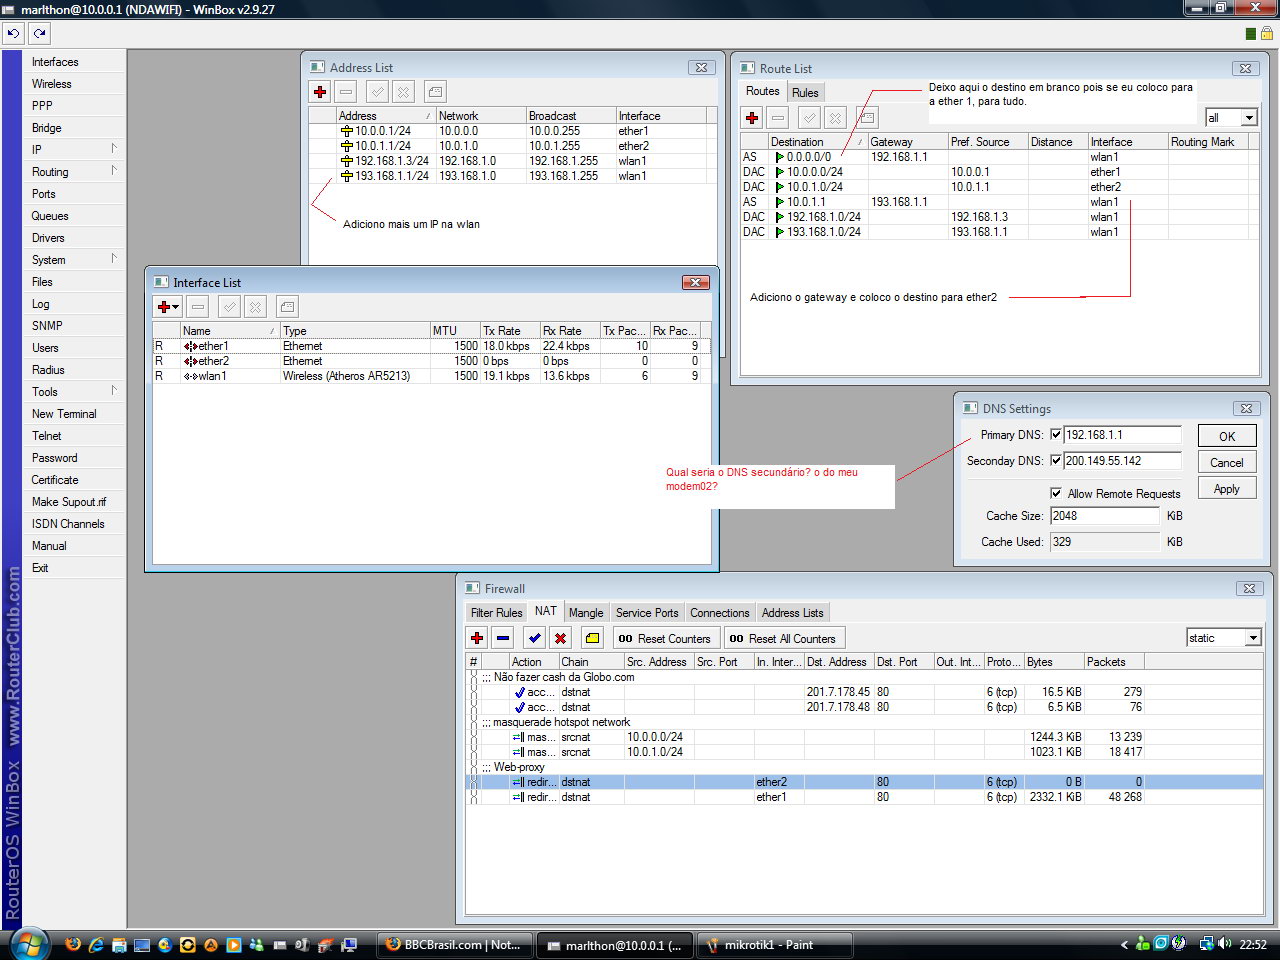Image resolution: width=1280 pixels, height=960 pixels.
Task: Enable NAT rule with blue checkmark icon
Action: pos(535,638)
